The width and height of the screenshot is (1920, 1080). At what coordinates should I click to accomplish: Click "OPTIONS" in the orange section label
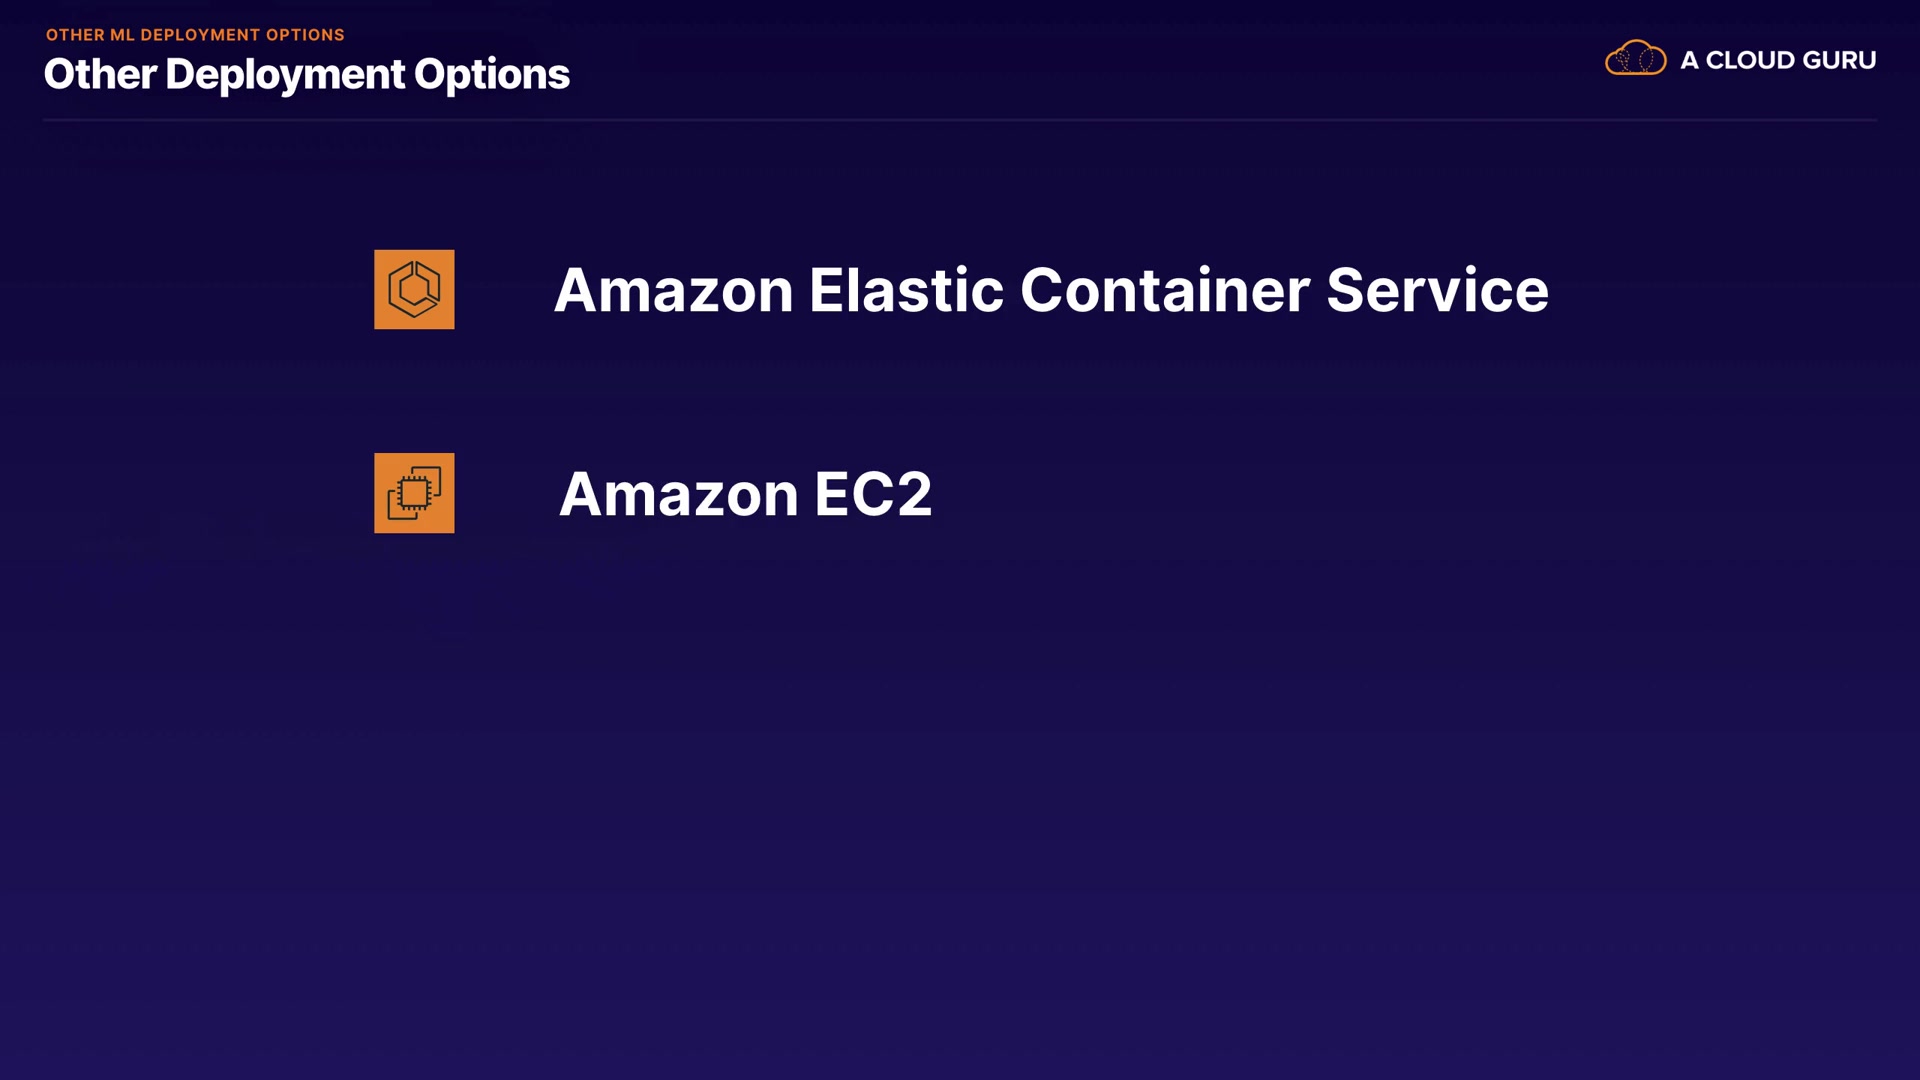305,35
